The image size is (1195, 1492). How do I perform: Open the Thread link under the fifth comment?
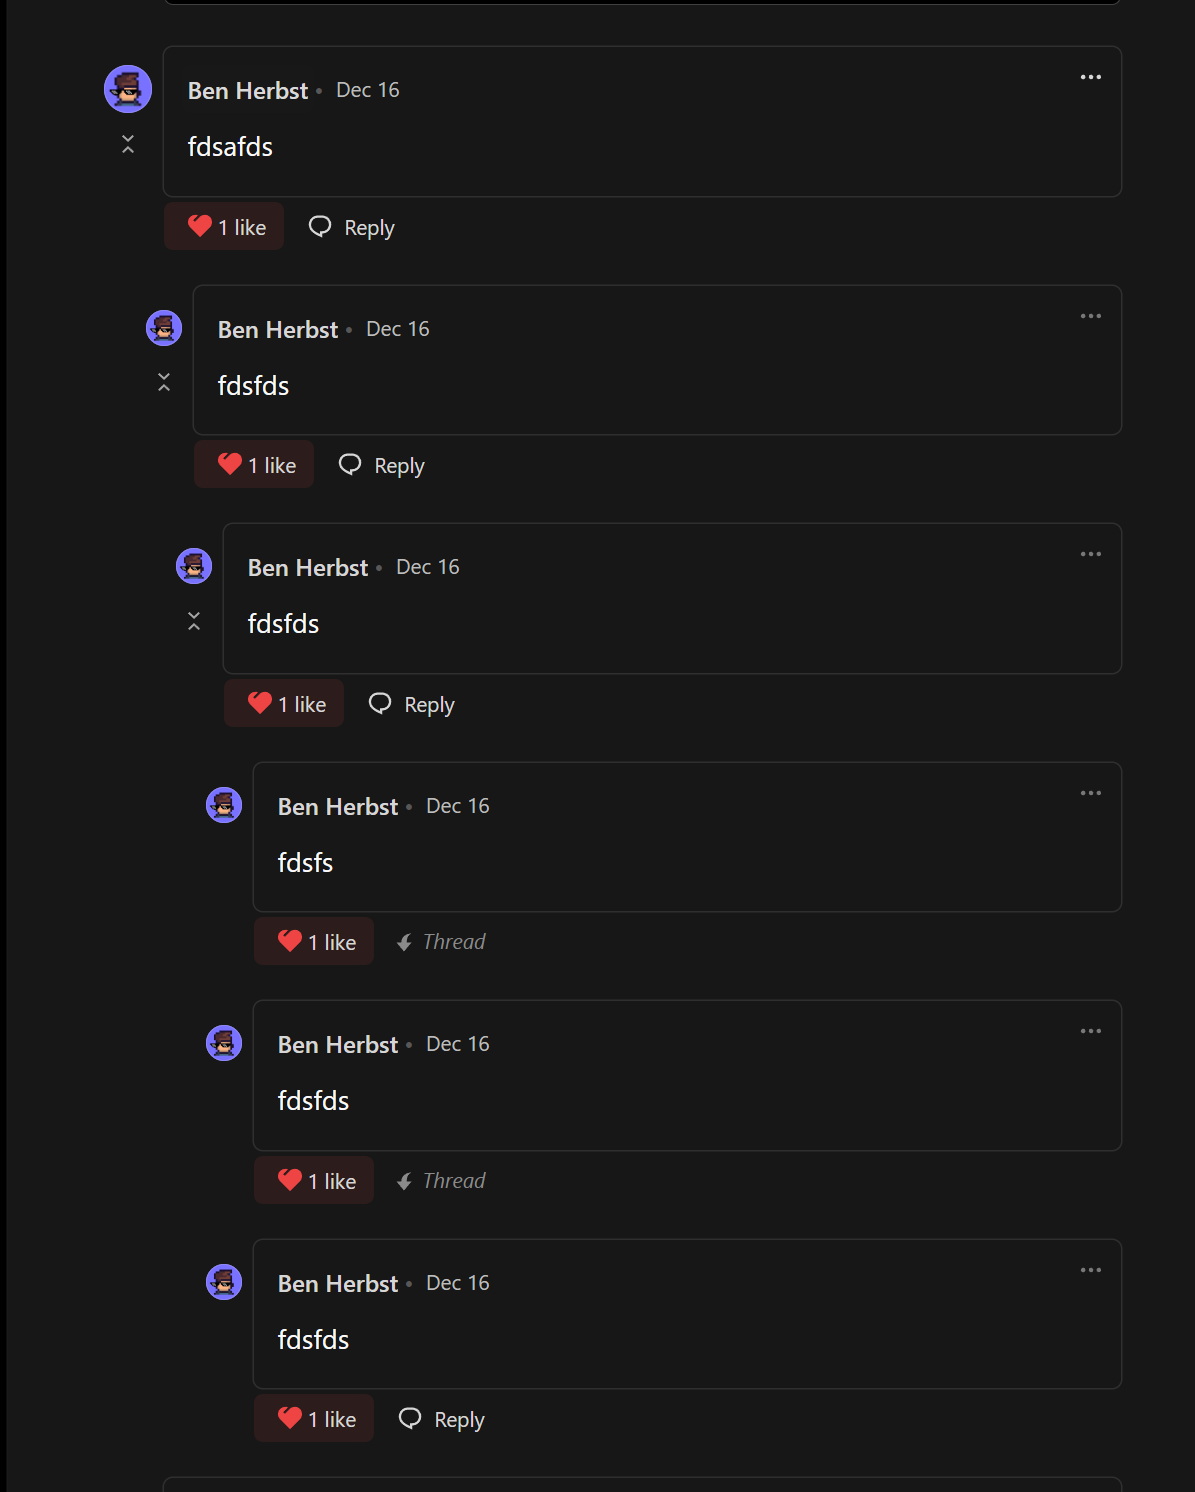pos(442,1181)
